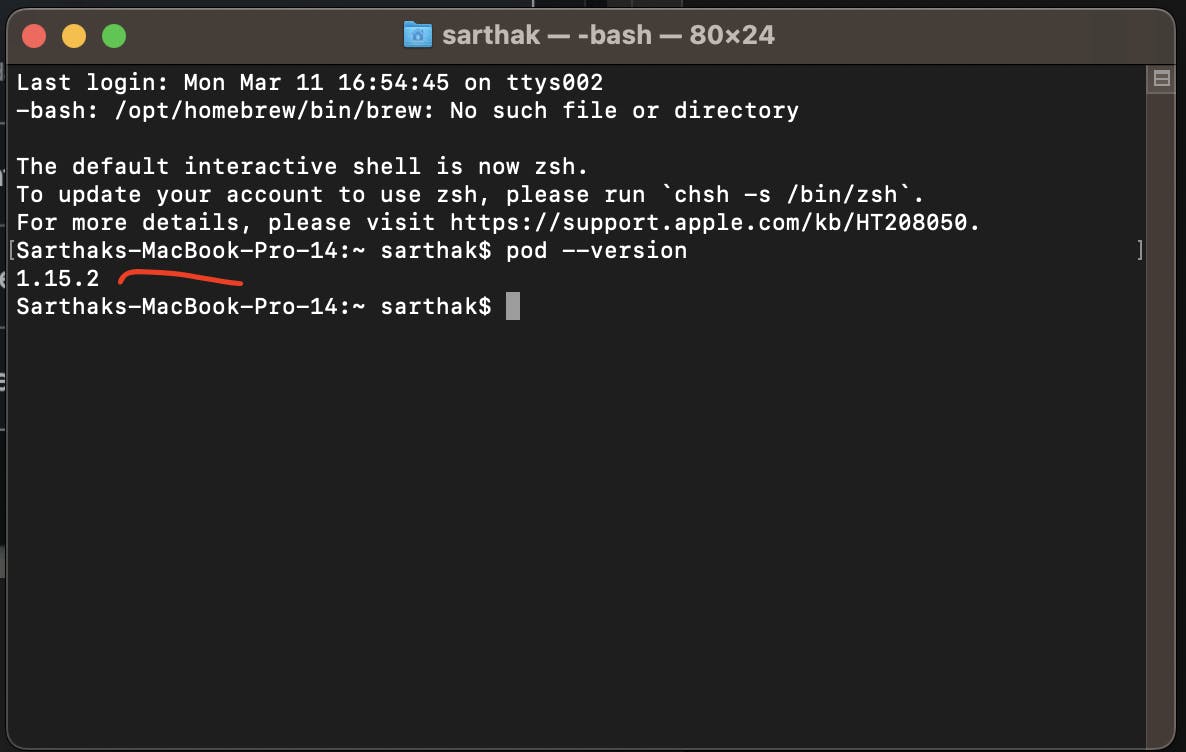Click the 'chsh -s /bin/zsh' command text
The width and height of the screenshot is (1186, 752).
click(x=786, y=194)
